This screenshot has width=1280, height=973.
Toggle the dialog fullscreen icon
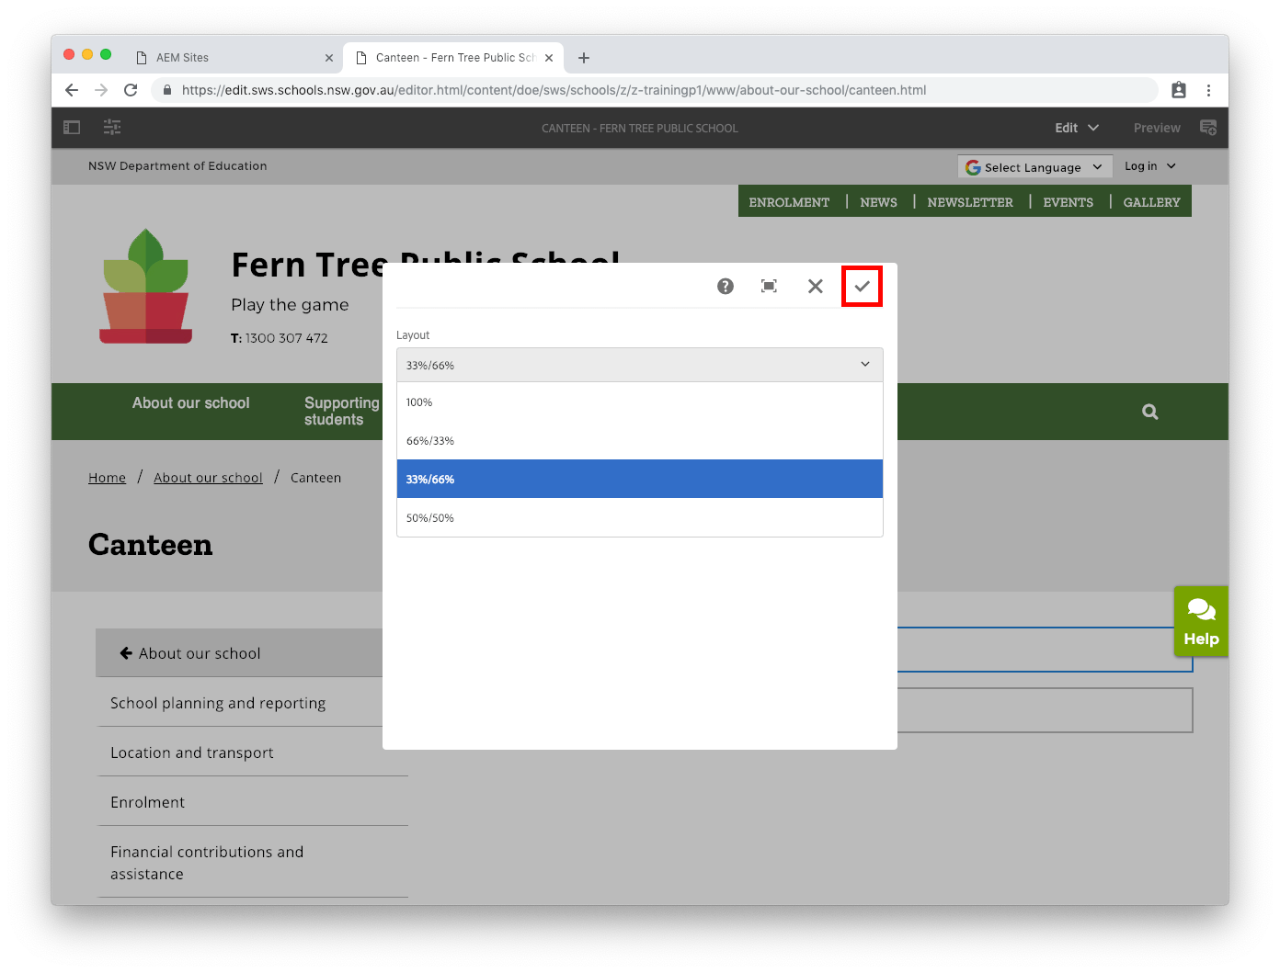tap(769, 286)
